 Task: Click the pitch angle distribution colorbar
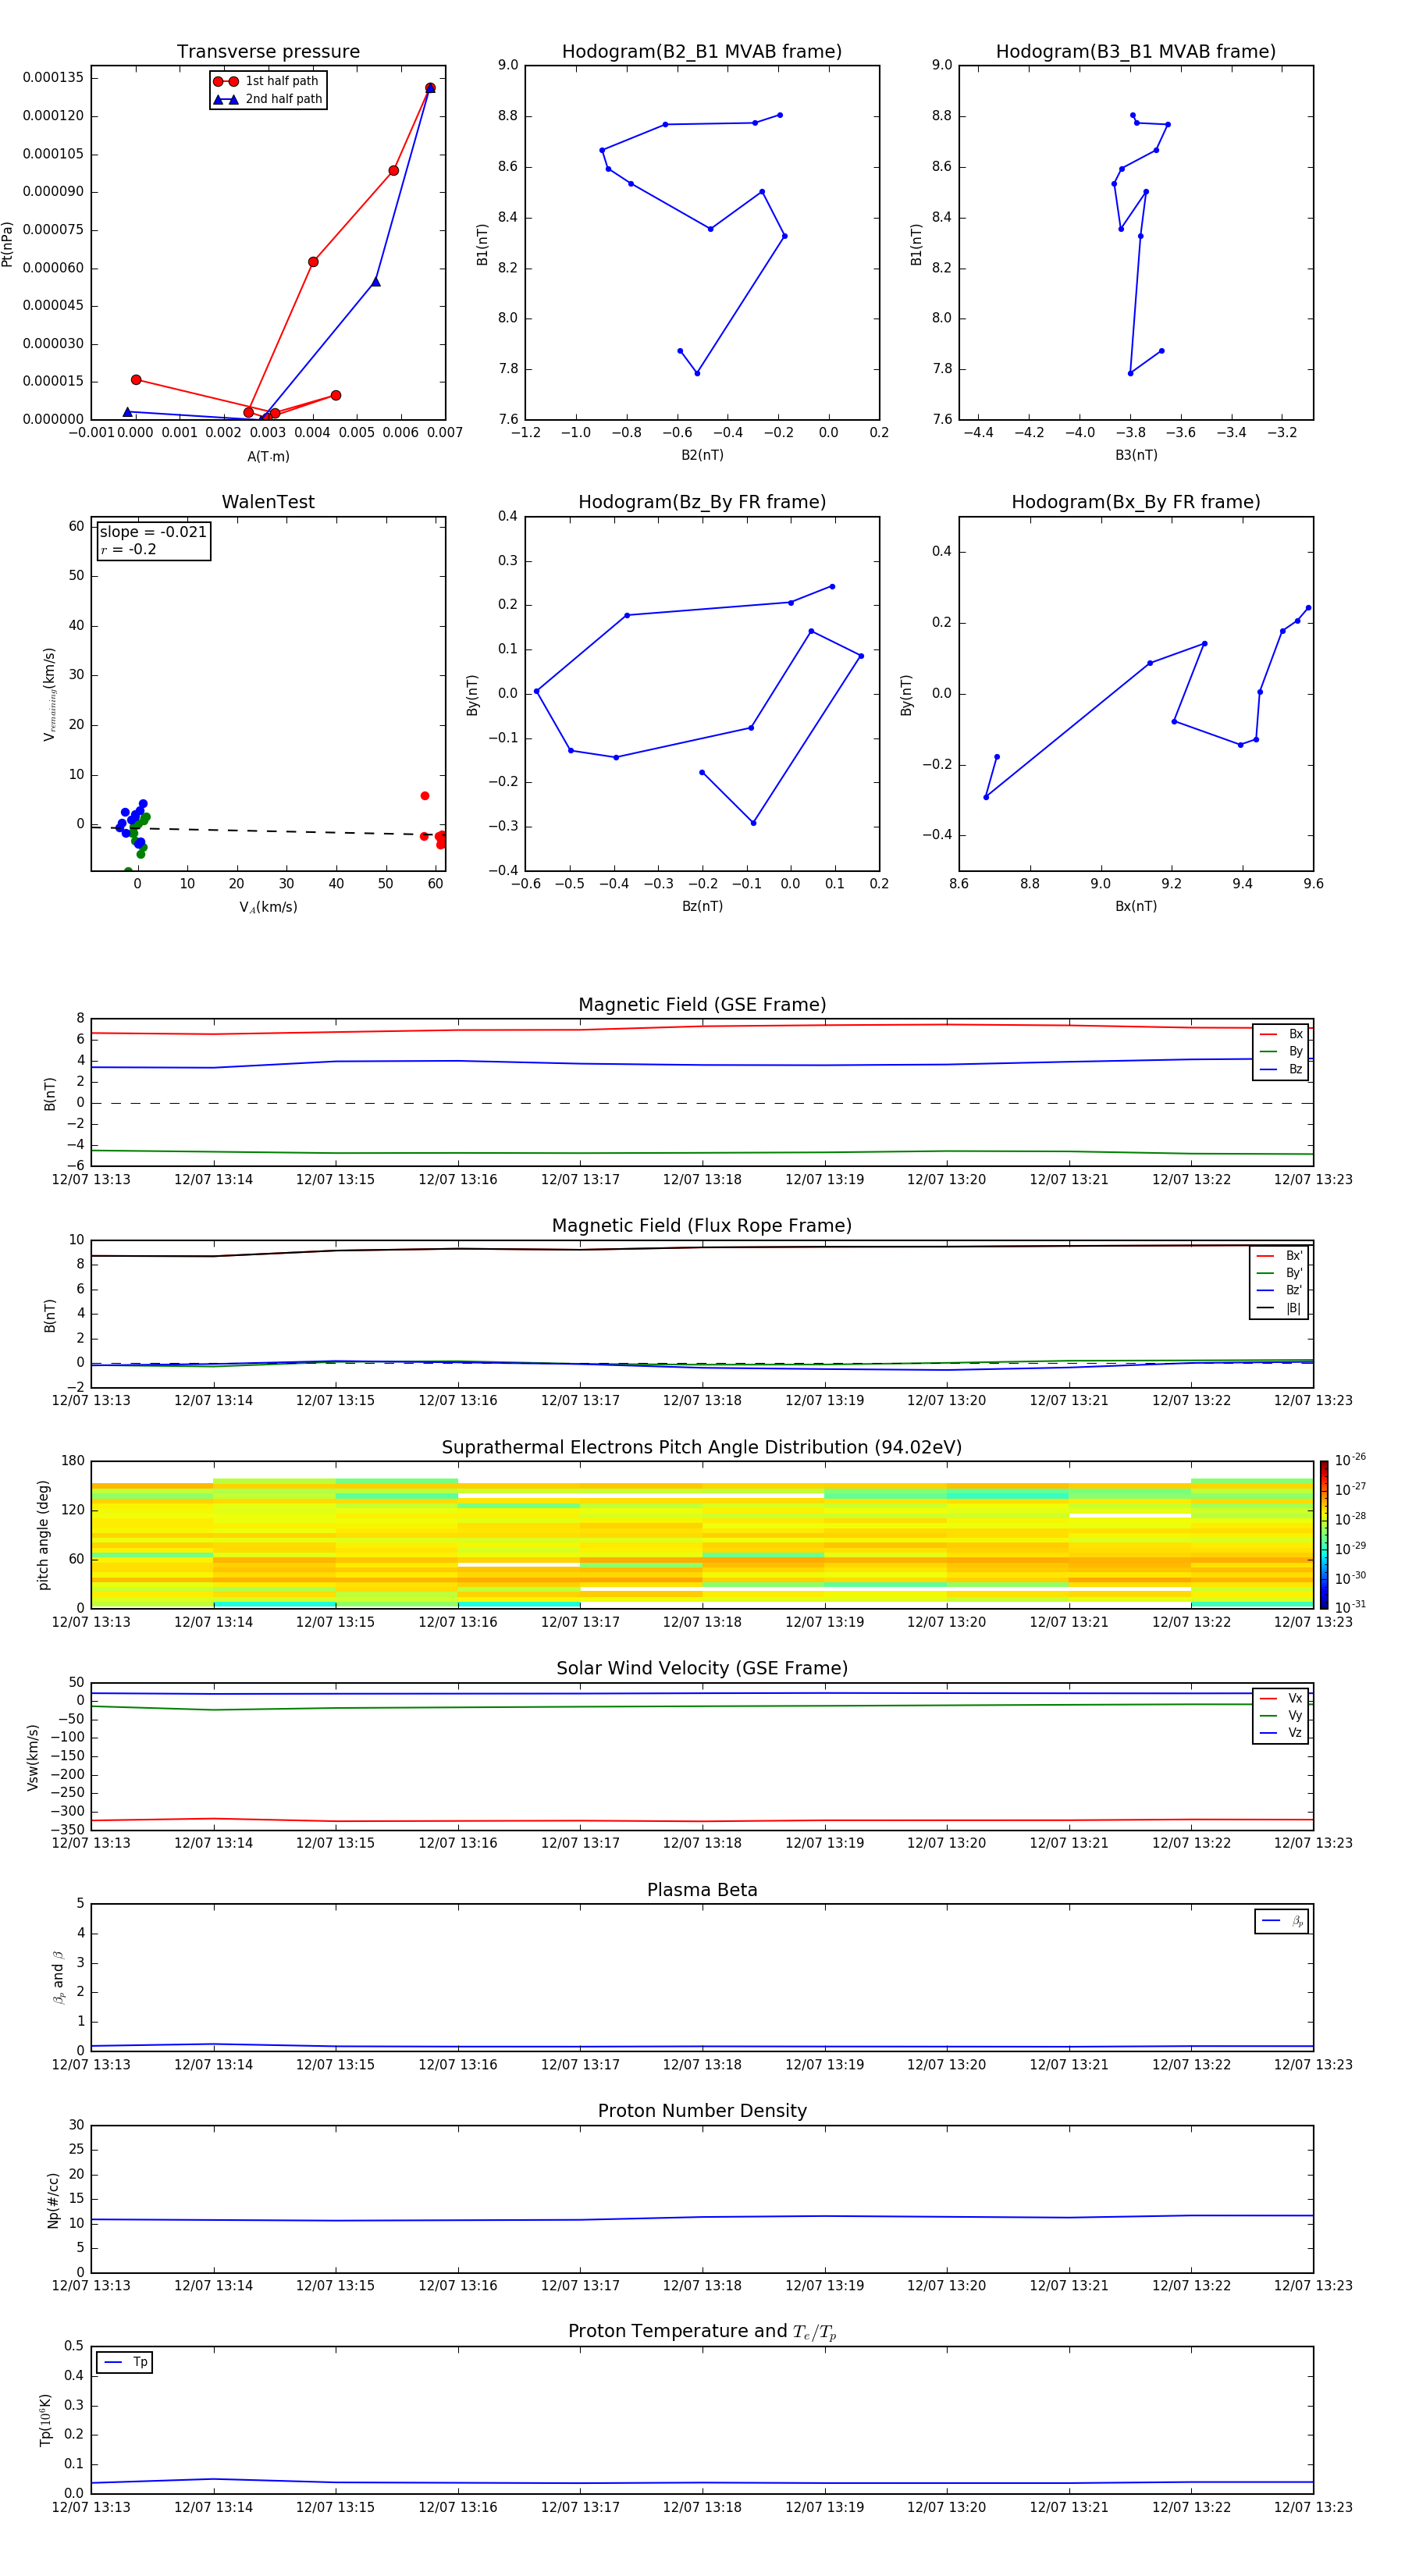[1323, 1534]
